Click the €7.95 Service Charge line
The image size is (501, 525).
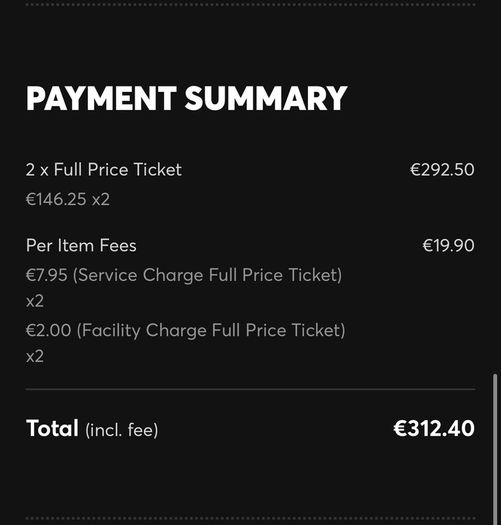pos(184,275)
